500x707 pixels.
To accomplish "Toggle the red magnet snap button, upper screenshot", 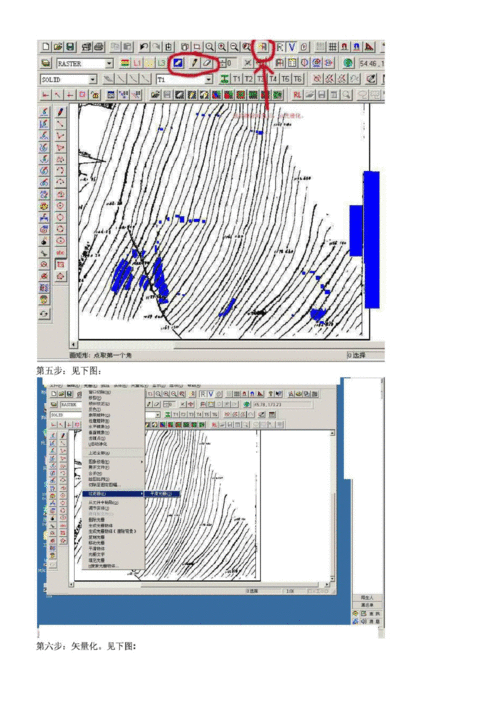I will [344, 46].
